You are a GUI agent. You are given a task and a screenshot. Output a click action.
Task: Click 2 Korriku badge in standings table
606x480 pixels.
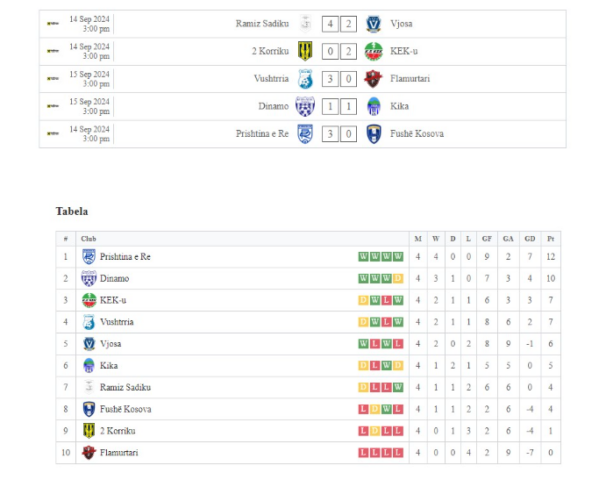pyautogui.click(x=88, y=431)
